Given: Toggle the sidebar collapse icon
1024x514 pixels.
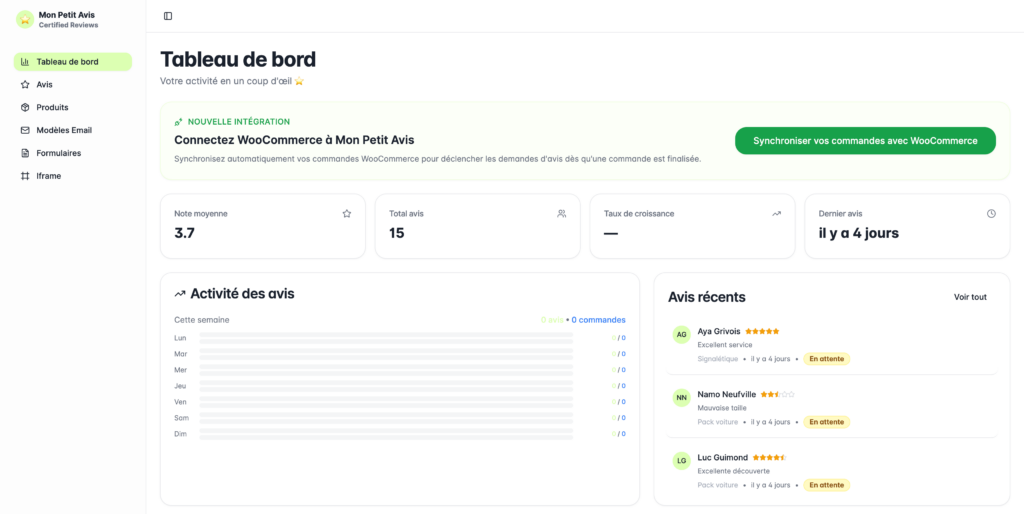Looking at the screenshot, I should (168, 16).
